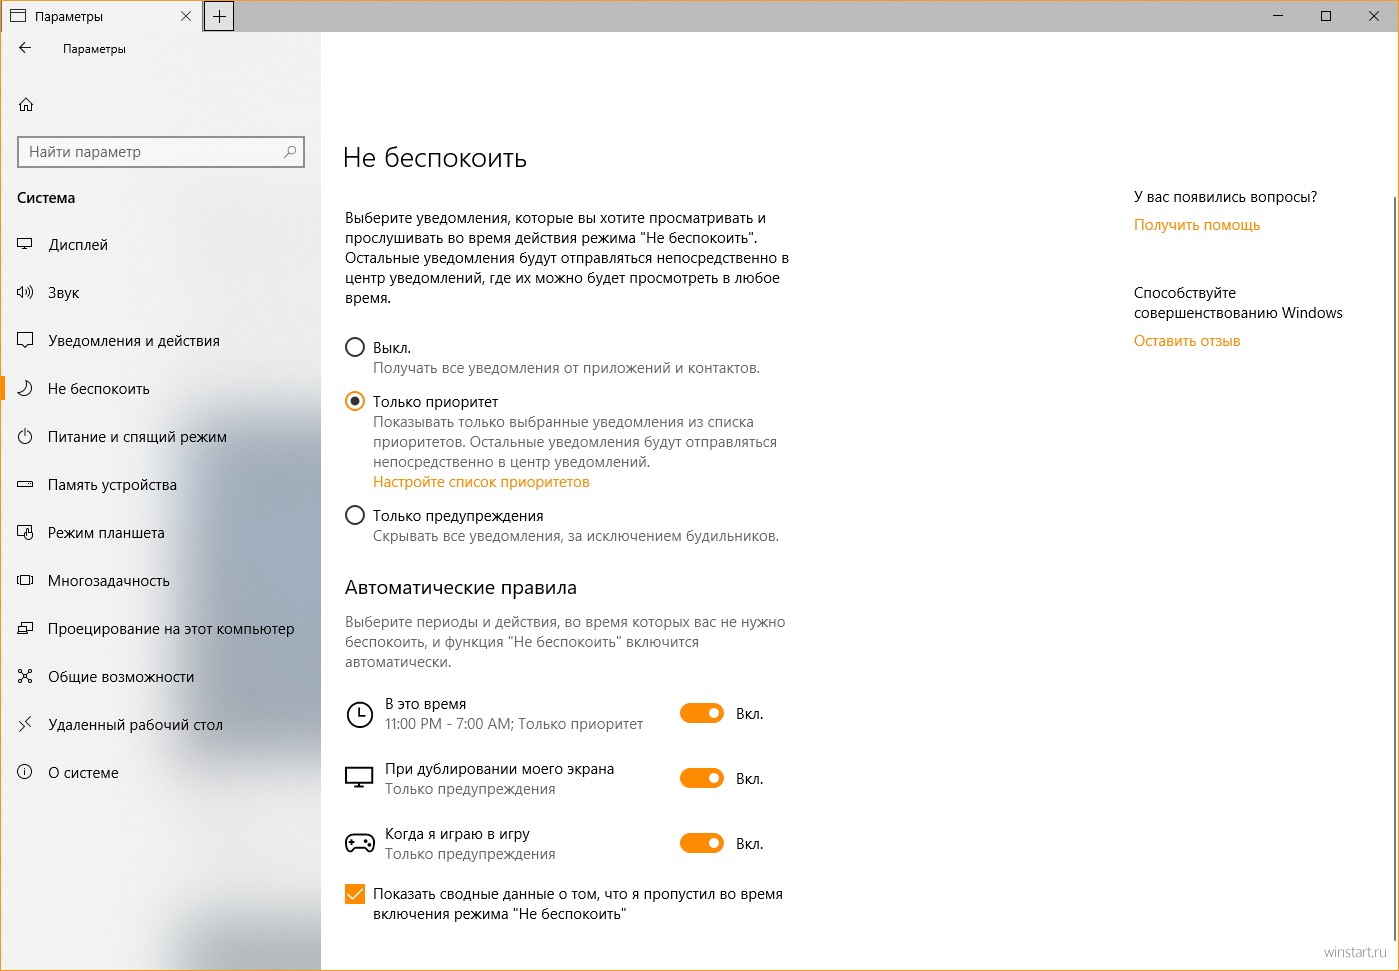Select the Выкл. radio button
1399x971 pixels.
tap(354, 348)
